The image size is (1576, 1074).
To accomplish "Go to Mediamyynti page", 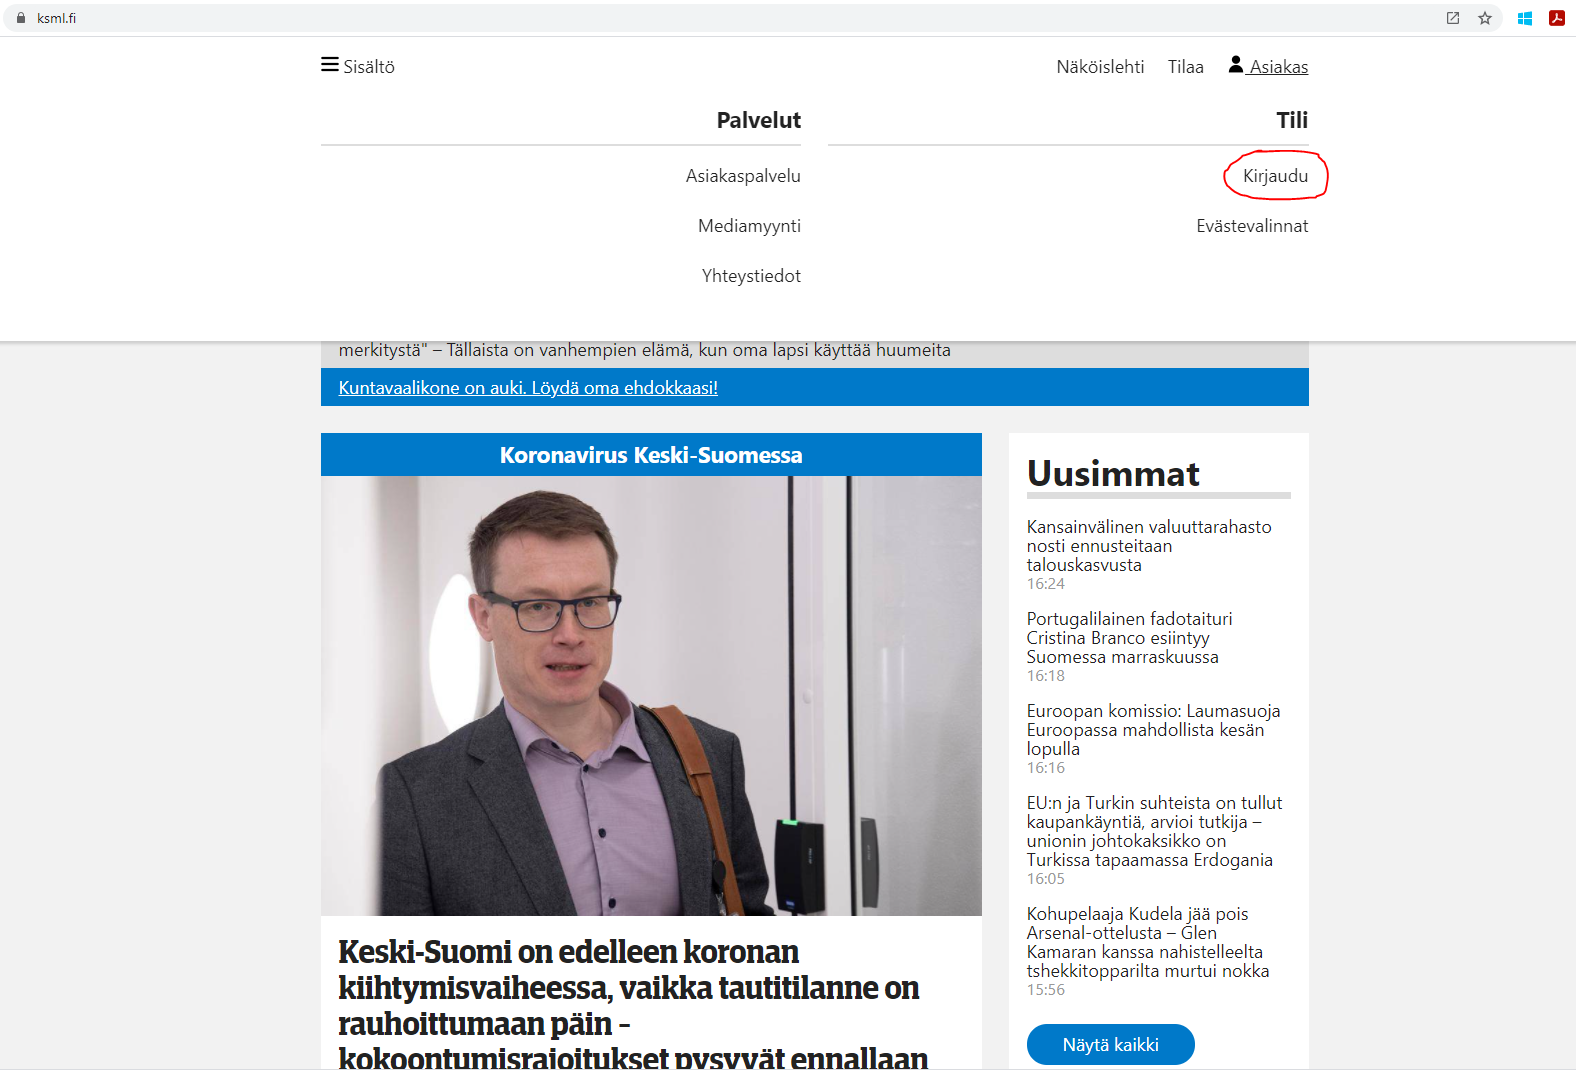I will (x=749, y=226).
